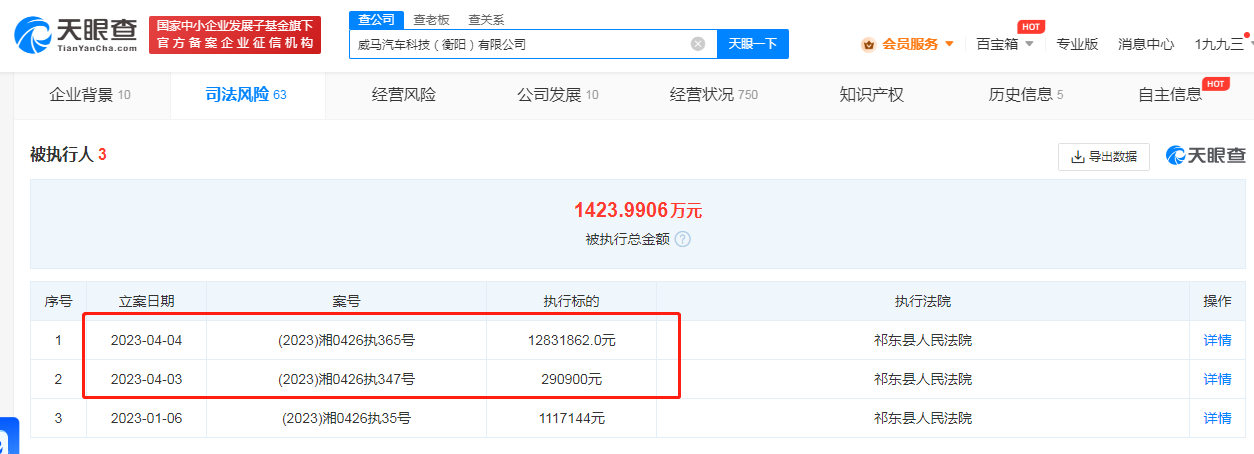Click the filing date 2023-04-04
This screenshot has width=1254, height=454.
147,340
